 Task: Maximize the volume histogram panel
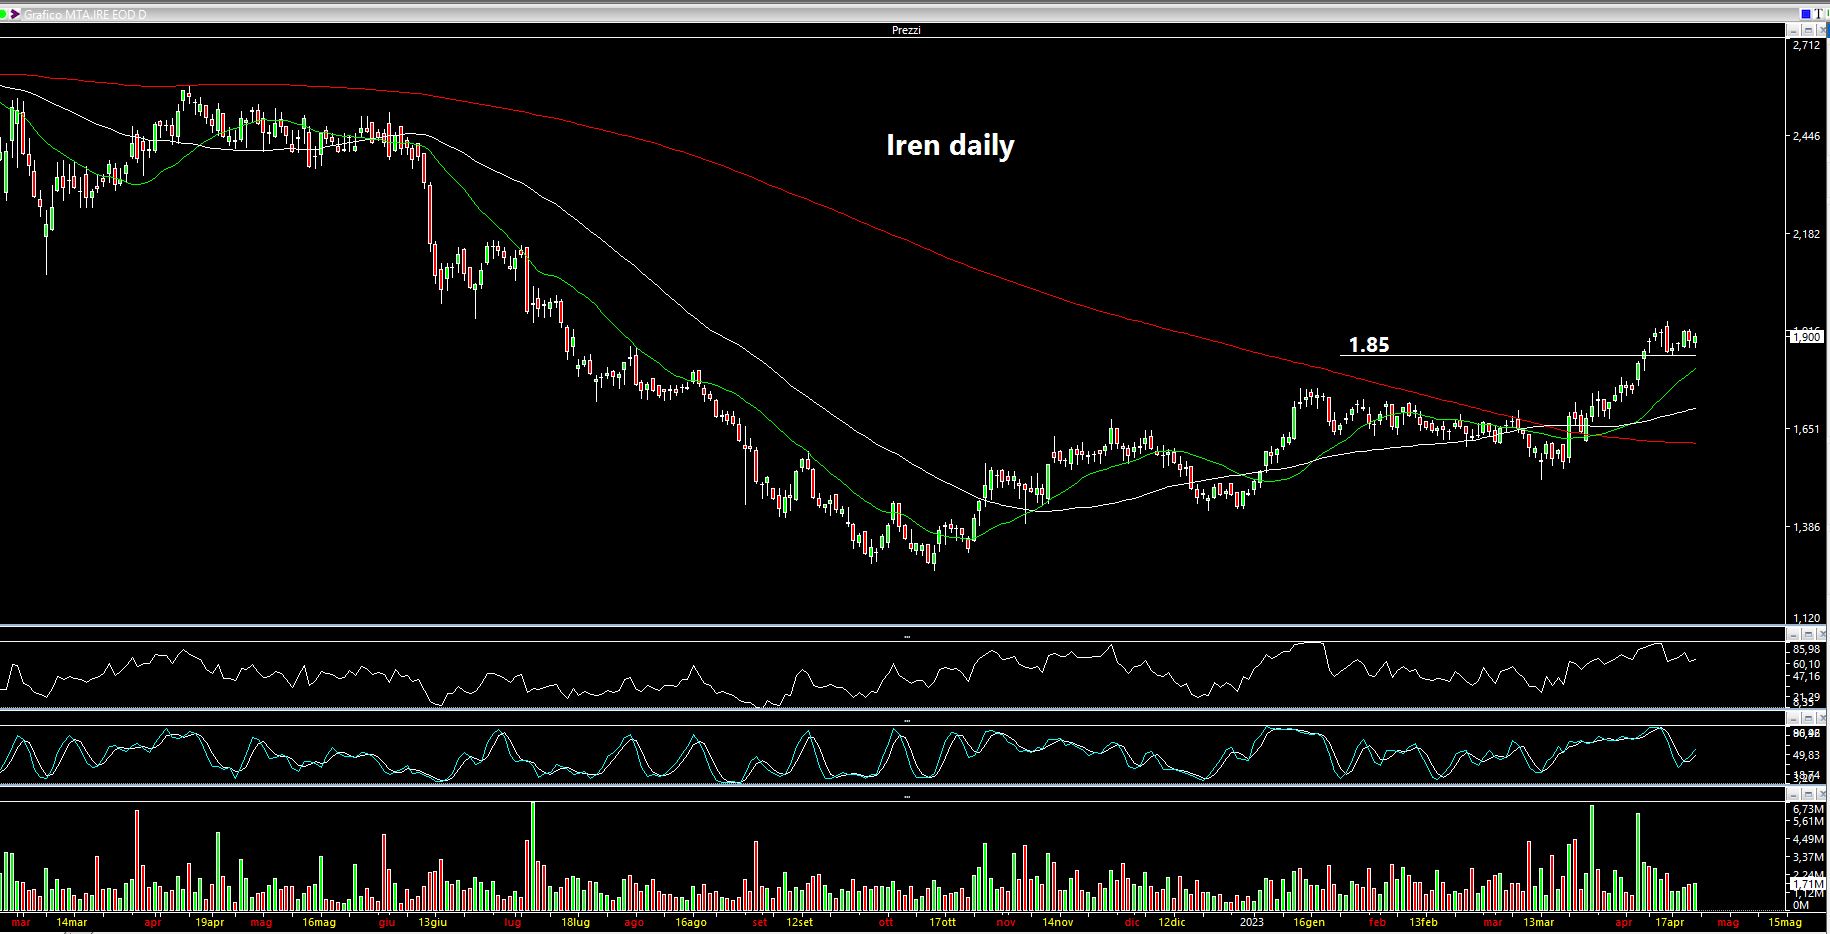point(1808,795)
